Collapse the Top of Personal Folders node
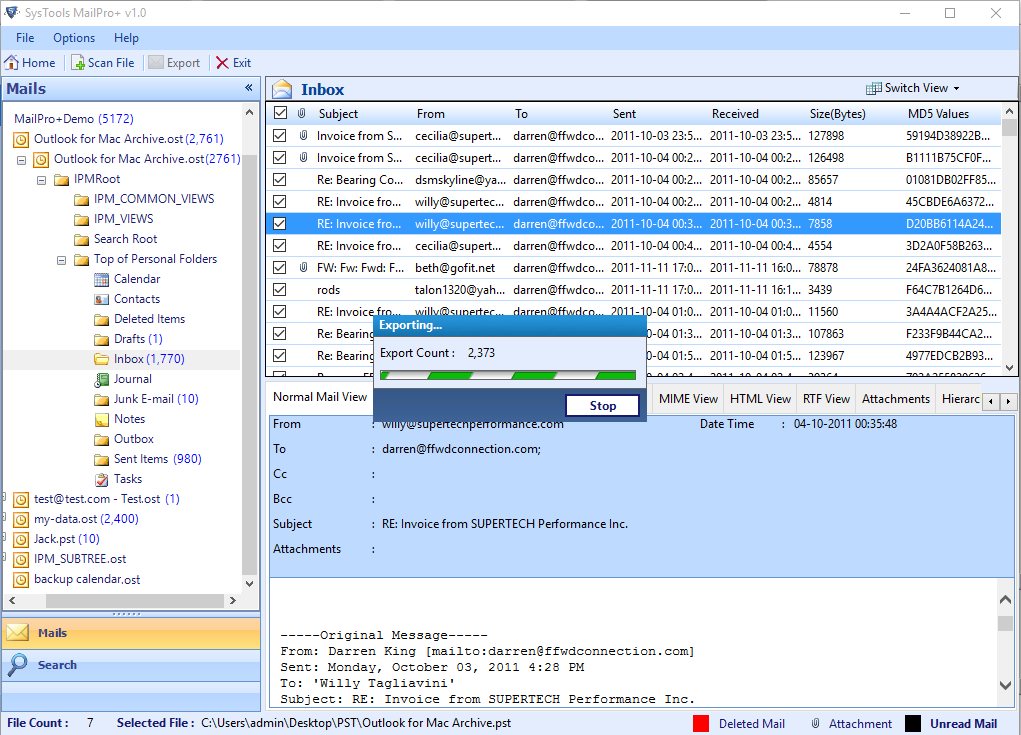Image resolution: width=1021 pixels, height=735 pixels. point(61,260)
